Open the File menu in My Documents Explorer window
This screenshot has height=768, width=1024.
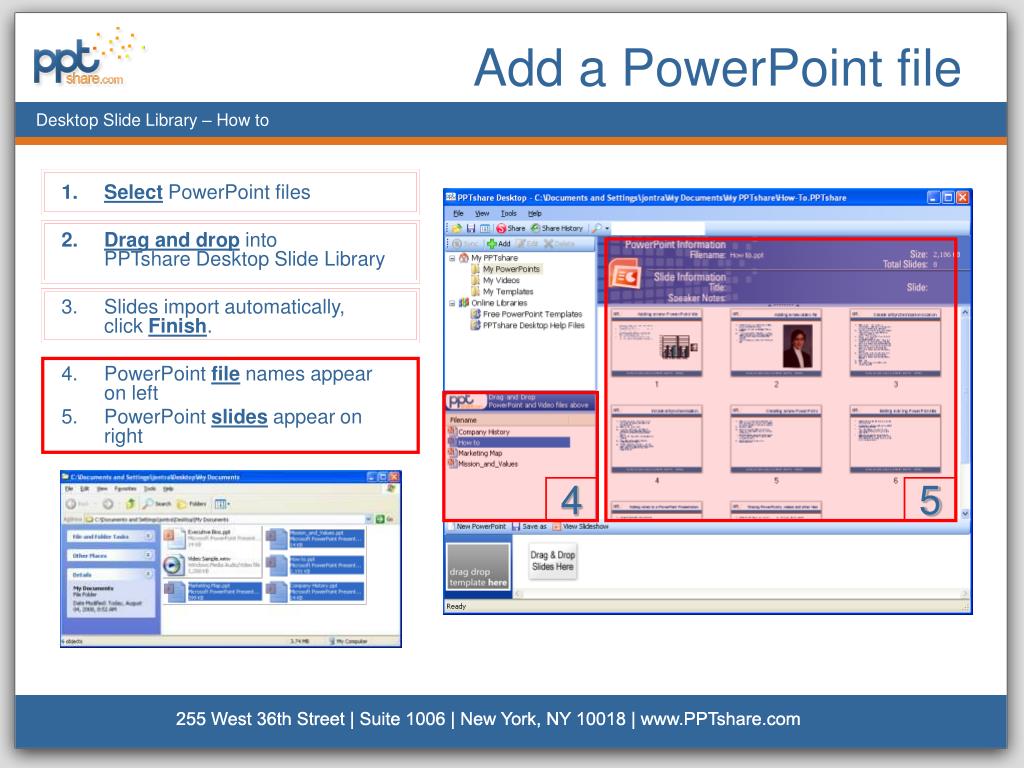(69, 488)
